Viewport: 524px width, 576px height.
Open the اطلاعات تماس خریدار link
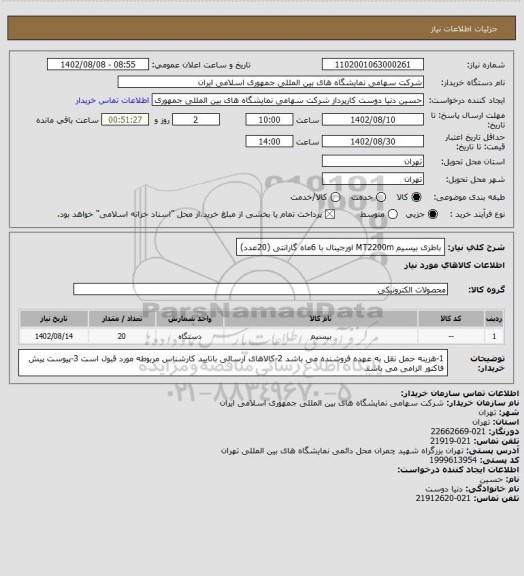point(112,100)
